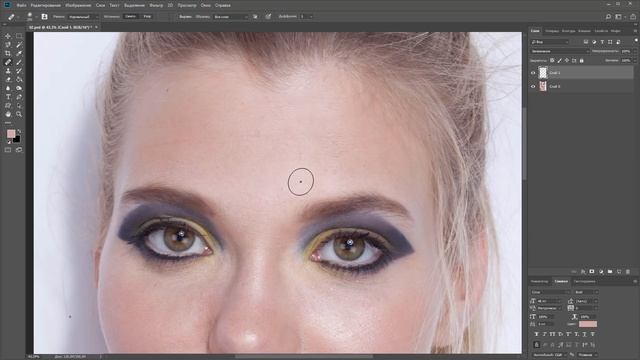Open healing brush mode dropdown in options bar

pos(83,17)
